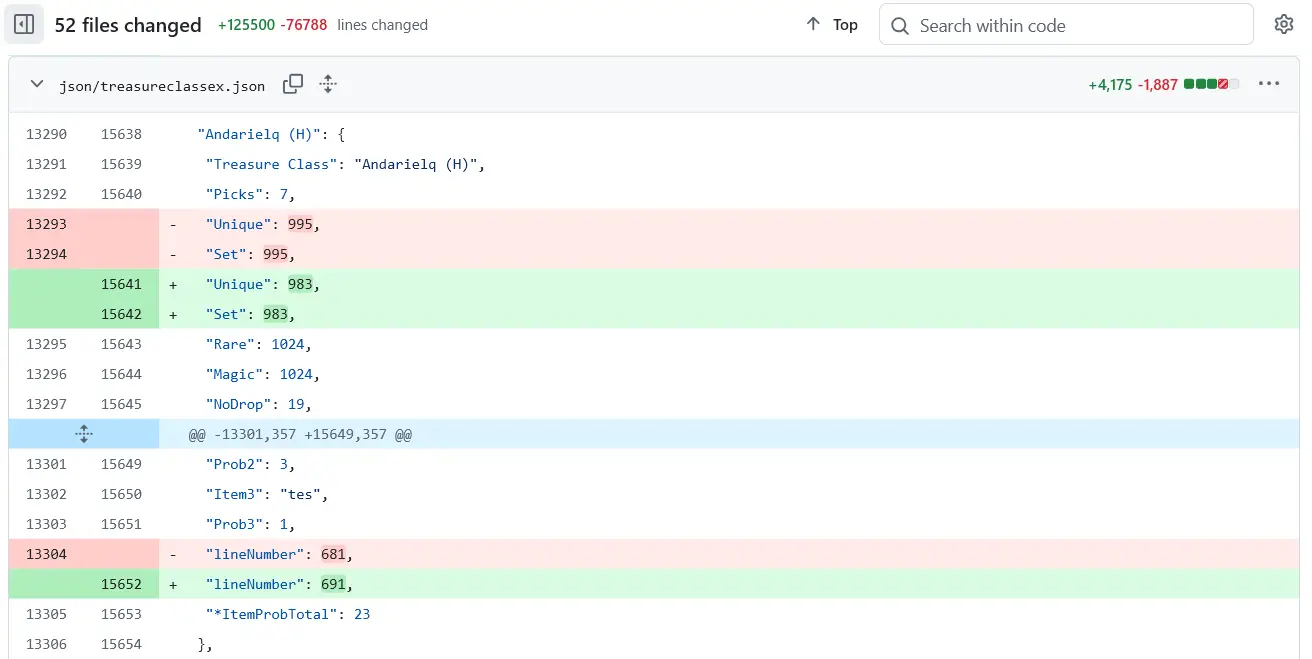1312x659 pixels.
Task: Click the red-green diffstat blocks
Action: point(1211,85)
